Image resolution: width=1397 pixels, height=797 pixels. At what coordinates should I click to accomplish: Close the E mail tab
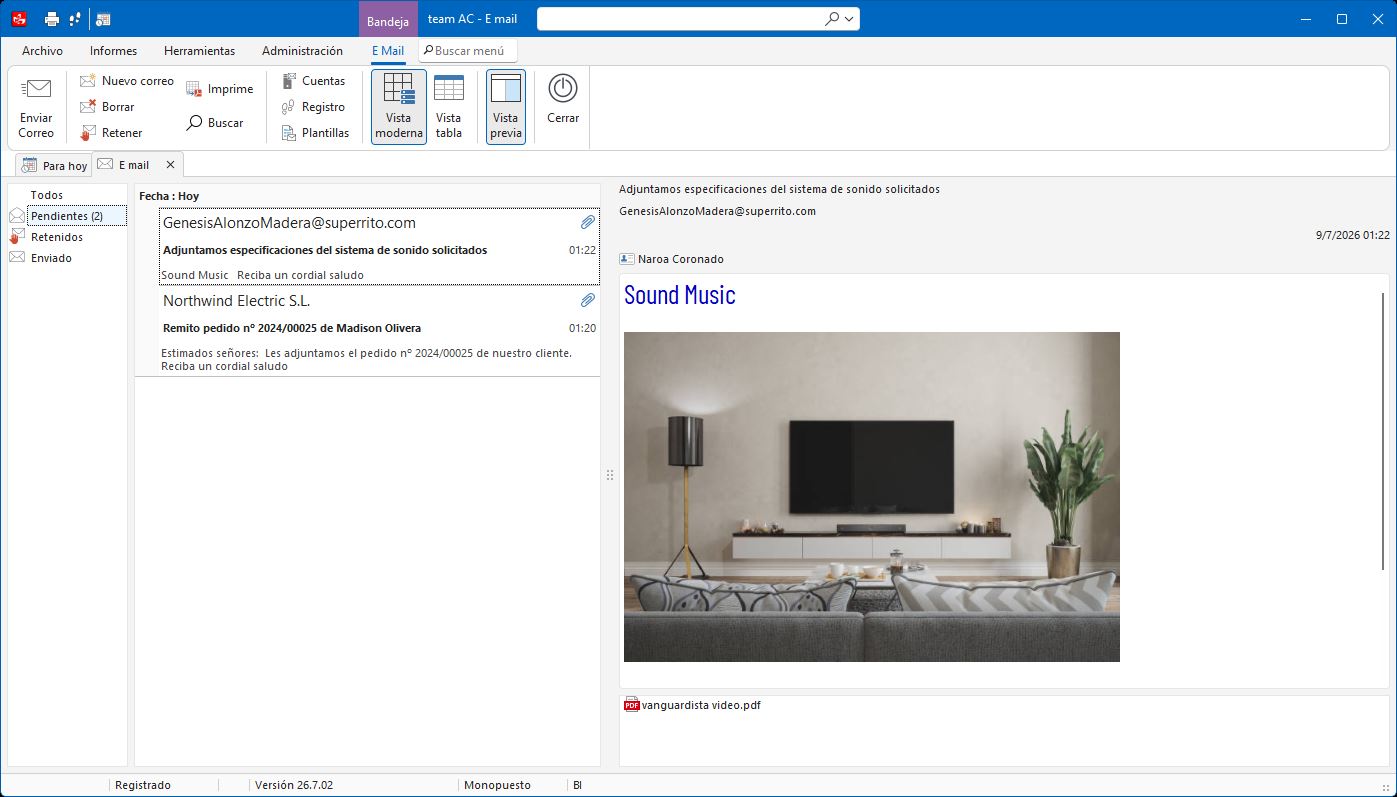[170, 165]
